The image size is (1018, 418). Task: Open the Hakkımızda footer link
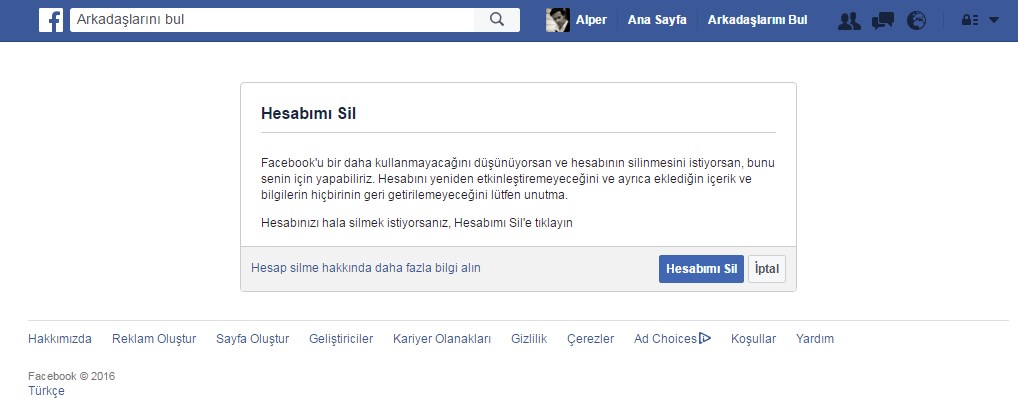(60, 339)
